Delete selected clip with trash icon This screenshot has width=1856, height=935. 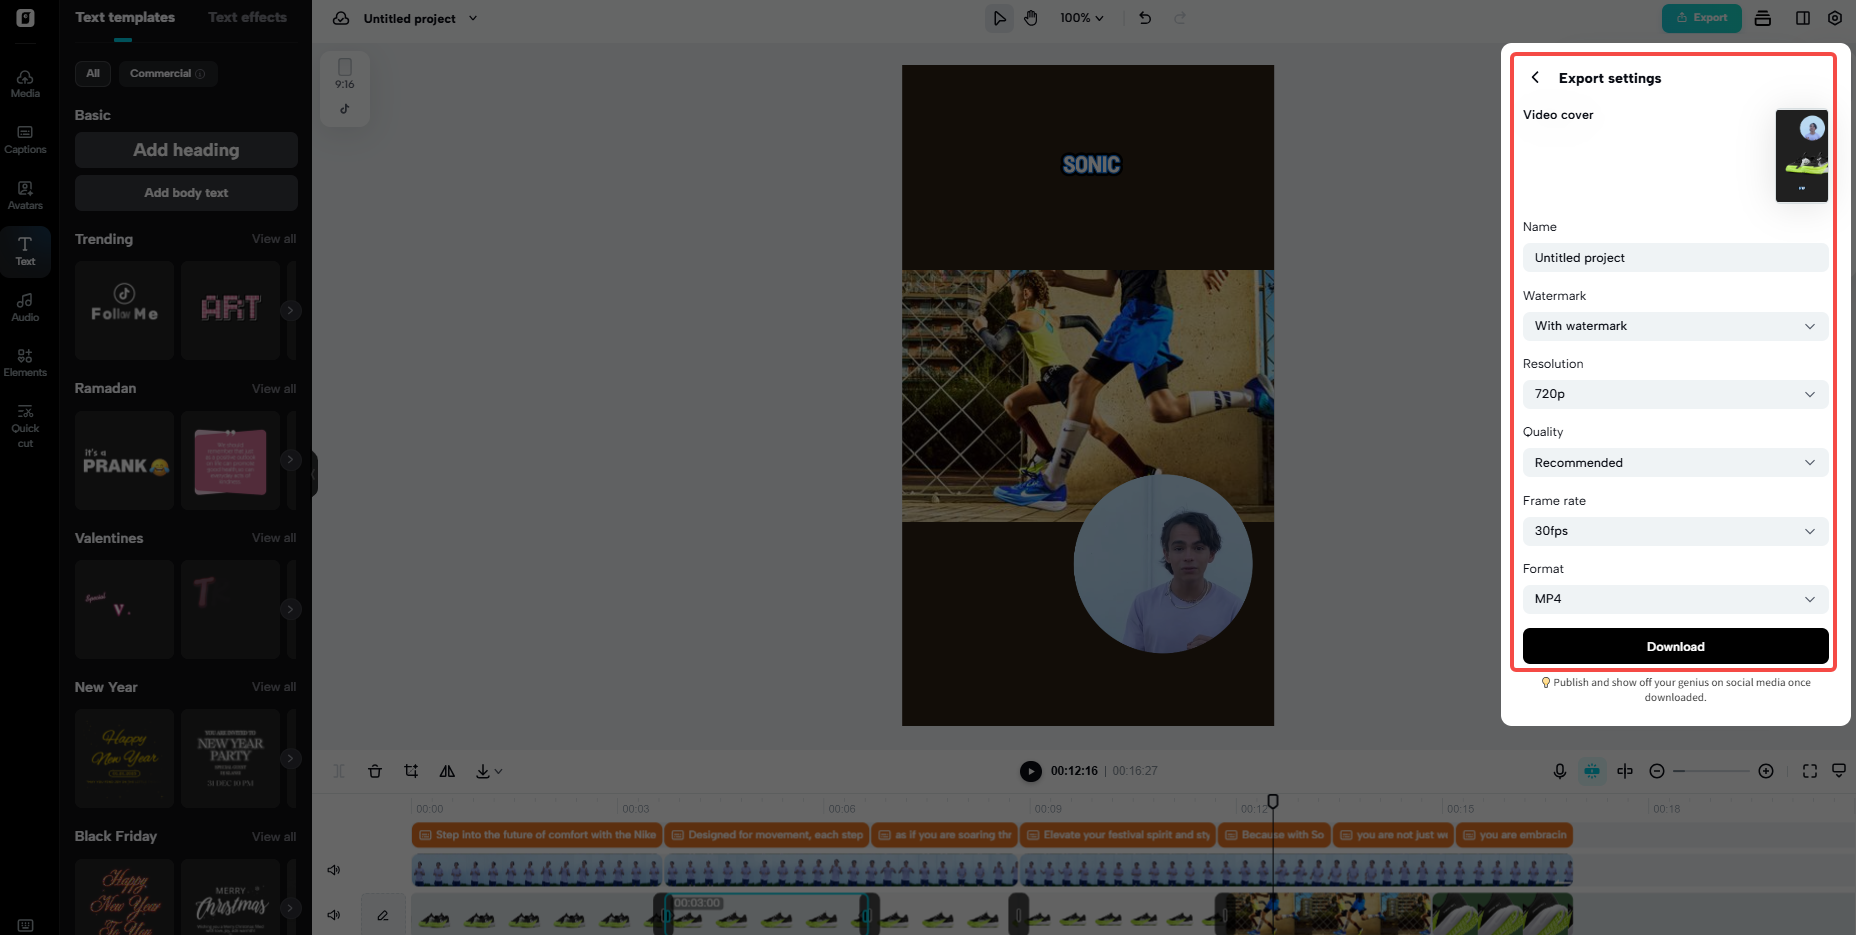[375, 771]
